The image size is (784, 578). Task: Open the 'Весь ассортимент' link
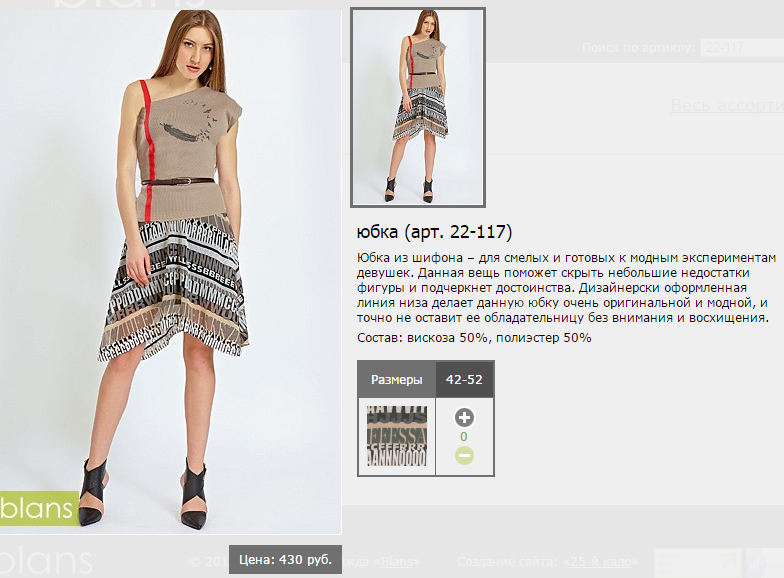point(727,105)
